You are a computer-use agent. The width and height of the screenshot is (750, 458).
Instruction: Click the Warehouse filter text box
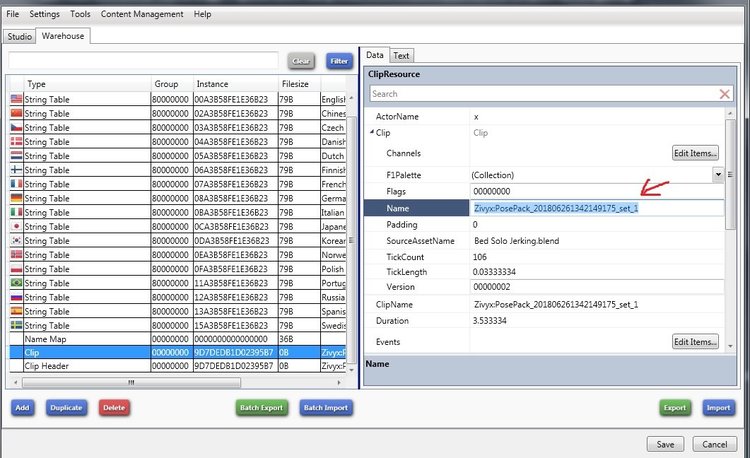point(143,61)
